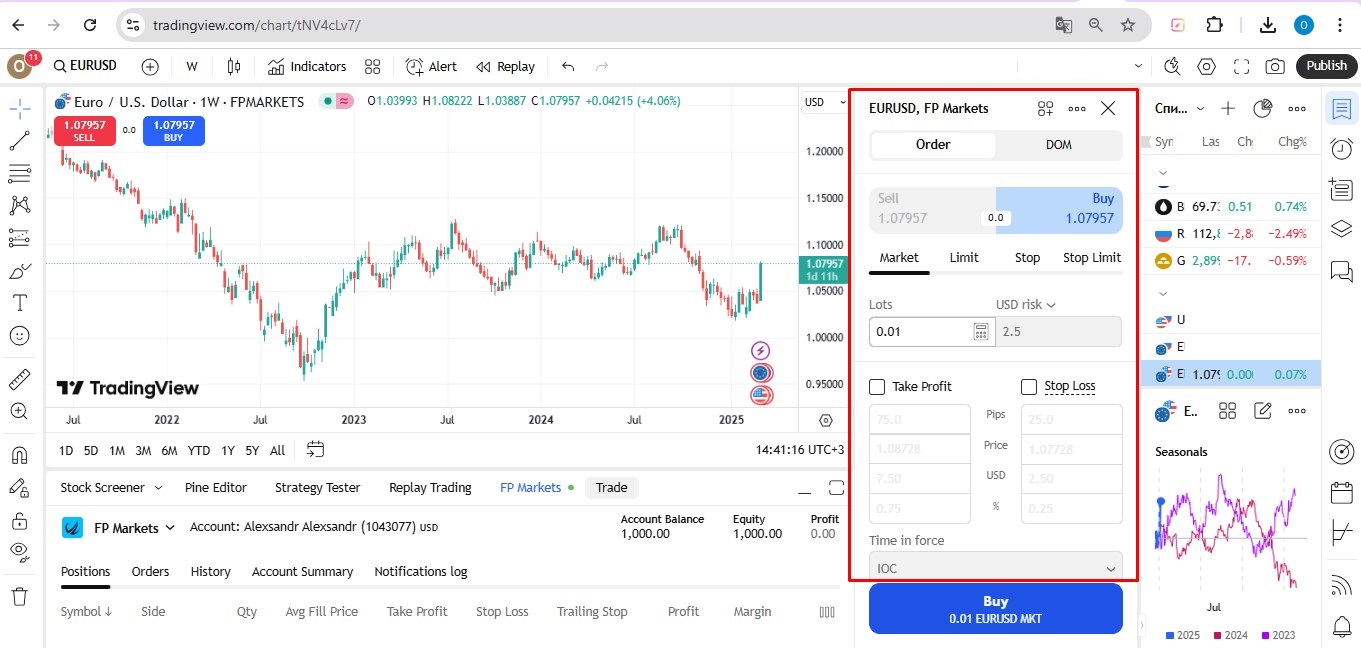Open order panel more options menu
Viewport: 1361px width, 648px height.
(x=1077, y=109)
